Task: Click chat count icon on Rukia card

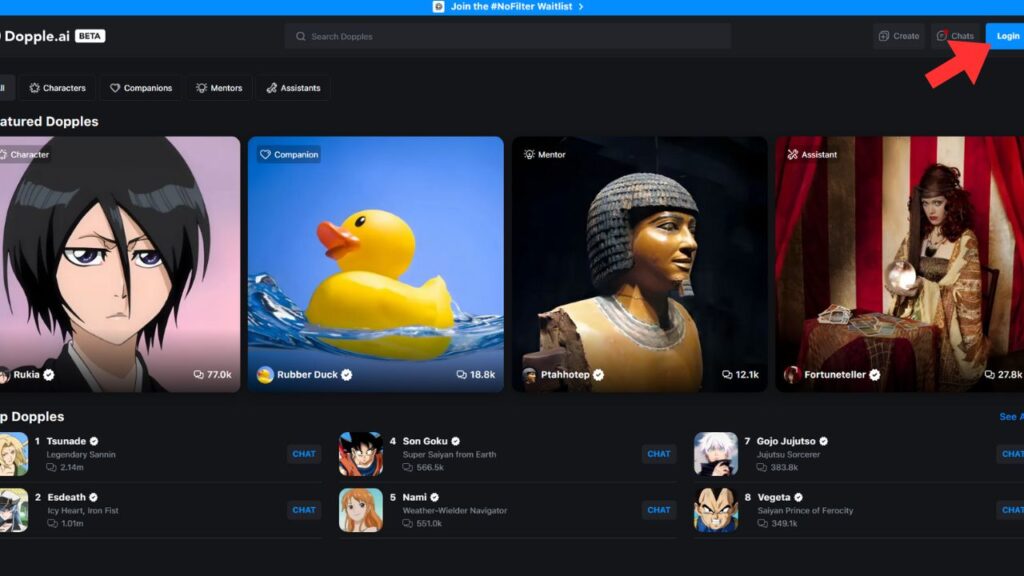Action: [199, 375]
